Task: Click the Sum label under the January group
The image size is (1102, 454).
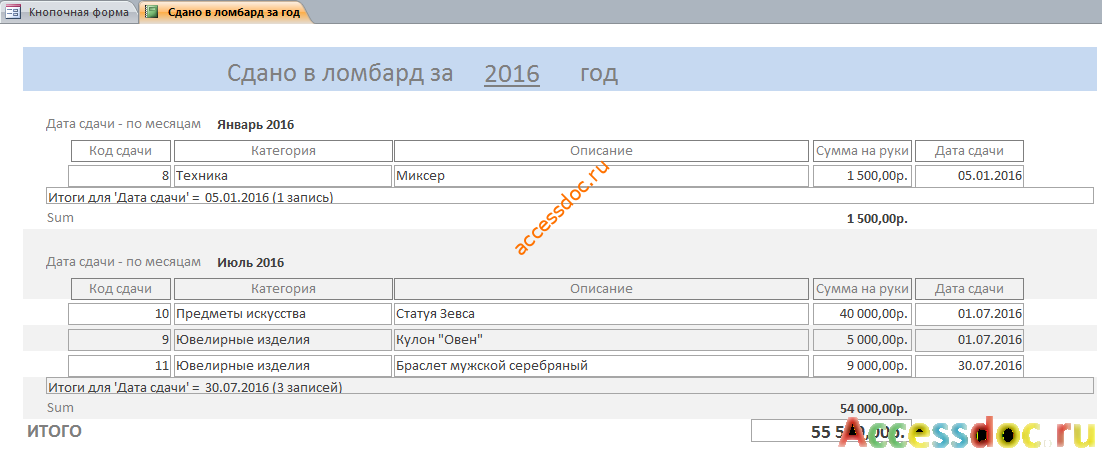Action: coord(60,218)
